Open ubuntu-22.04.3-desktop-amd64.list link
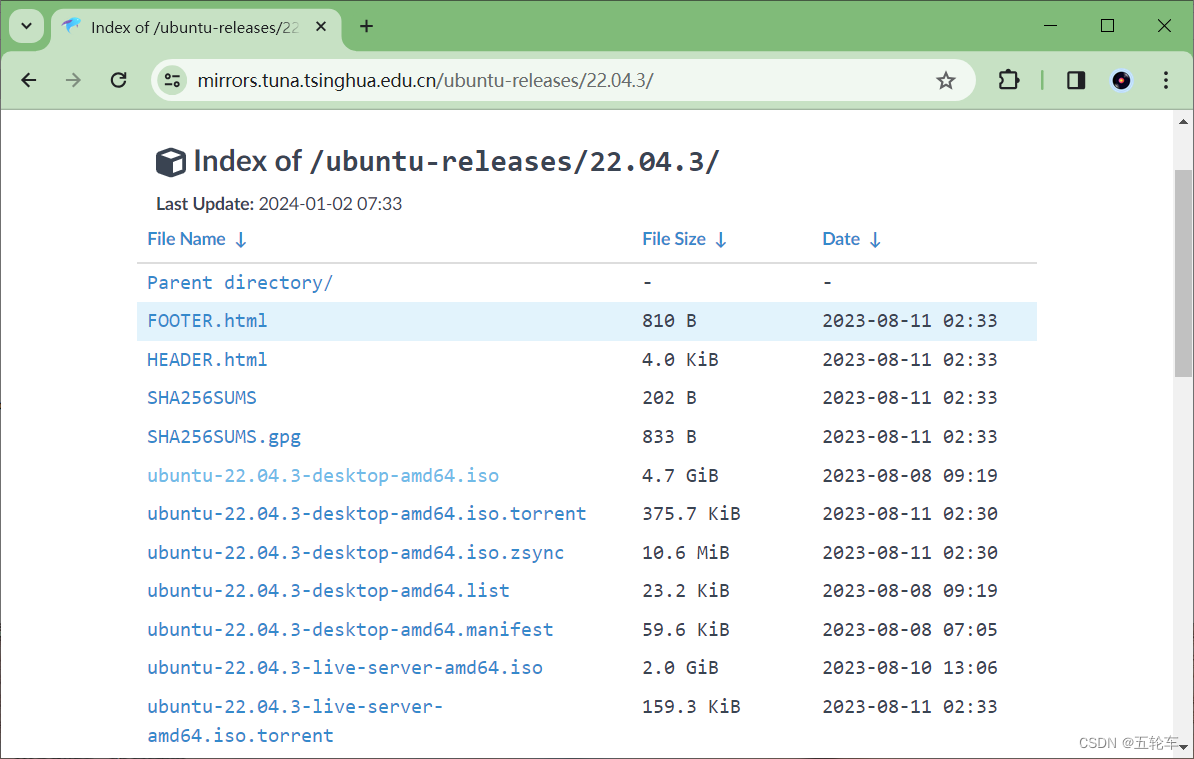Viewport: 1194px width, 759px height. (328, 591)
